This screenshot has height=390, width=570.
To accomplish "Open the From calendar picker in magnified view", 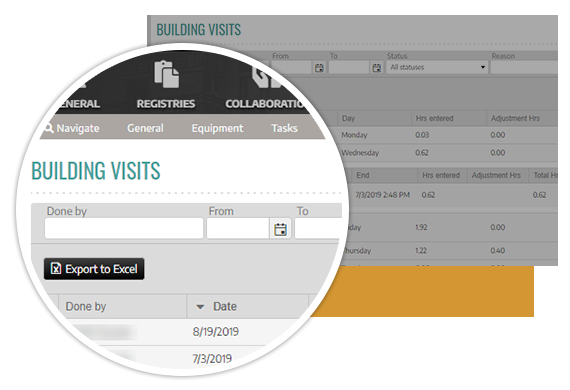I will point(280,229).
